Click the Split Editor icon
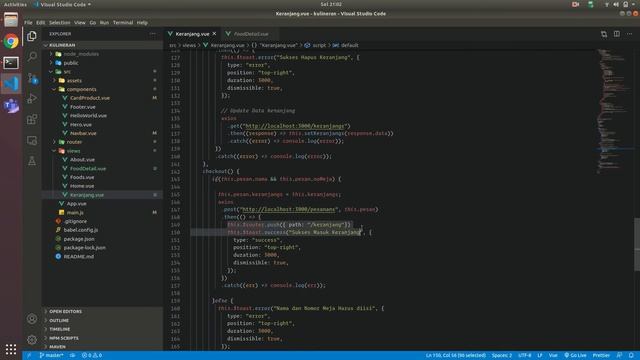This screenshot has width=640, height=360. tap(617, 34)
